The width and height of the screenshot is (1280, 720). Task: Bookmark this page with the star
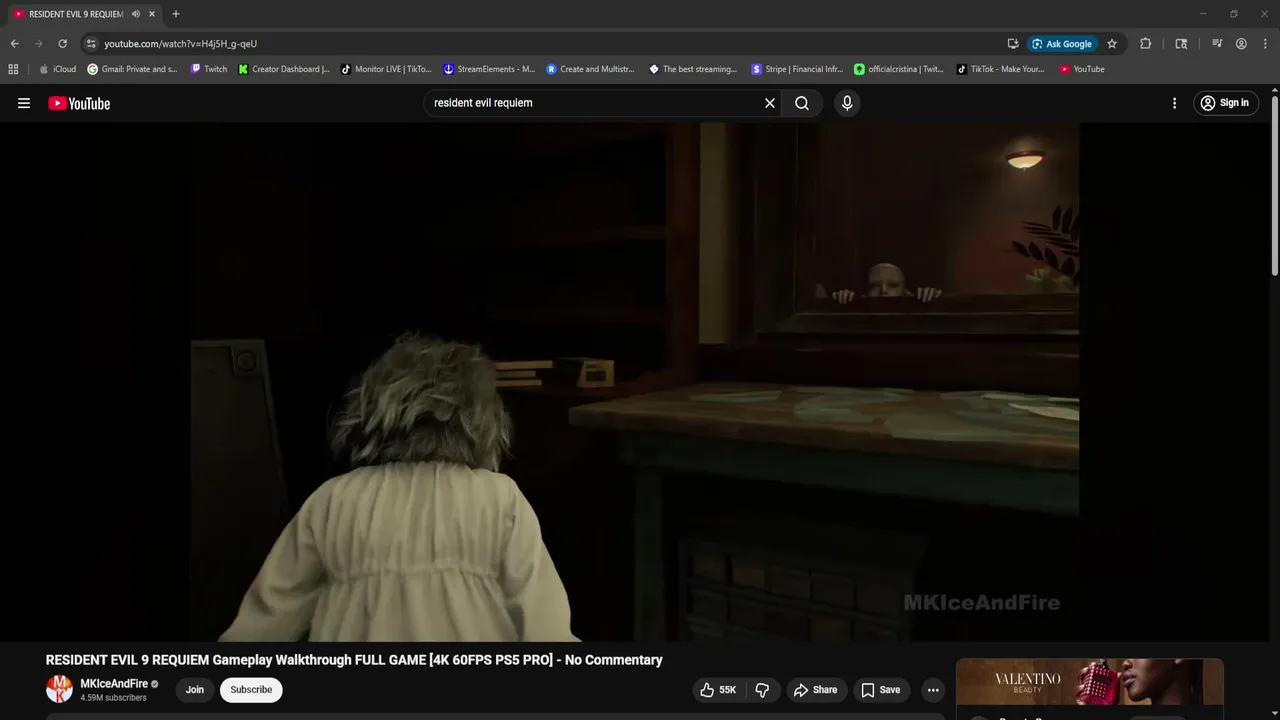(x=1112, y=44)
